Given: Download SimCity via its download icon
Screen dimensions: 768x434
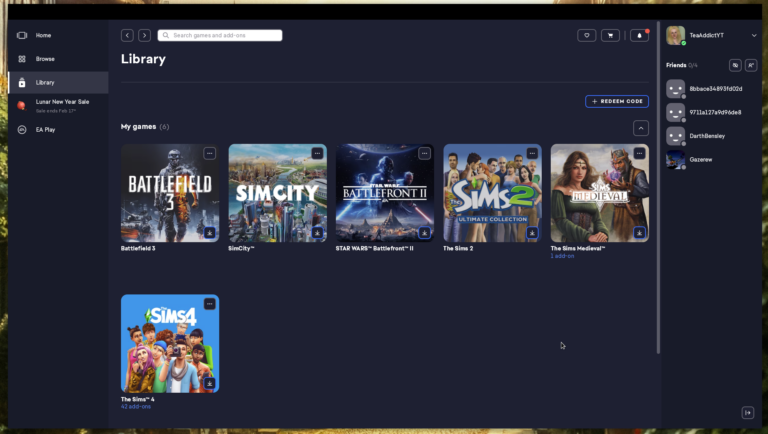Looking at the screenshot, I should (x=317, y=233).
